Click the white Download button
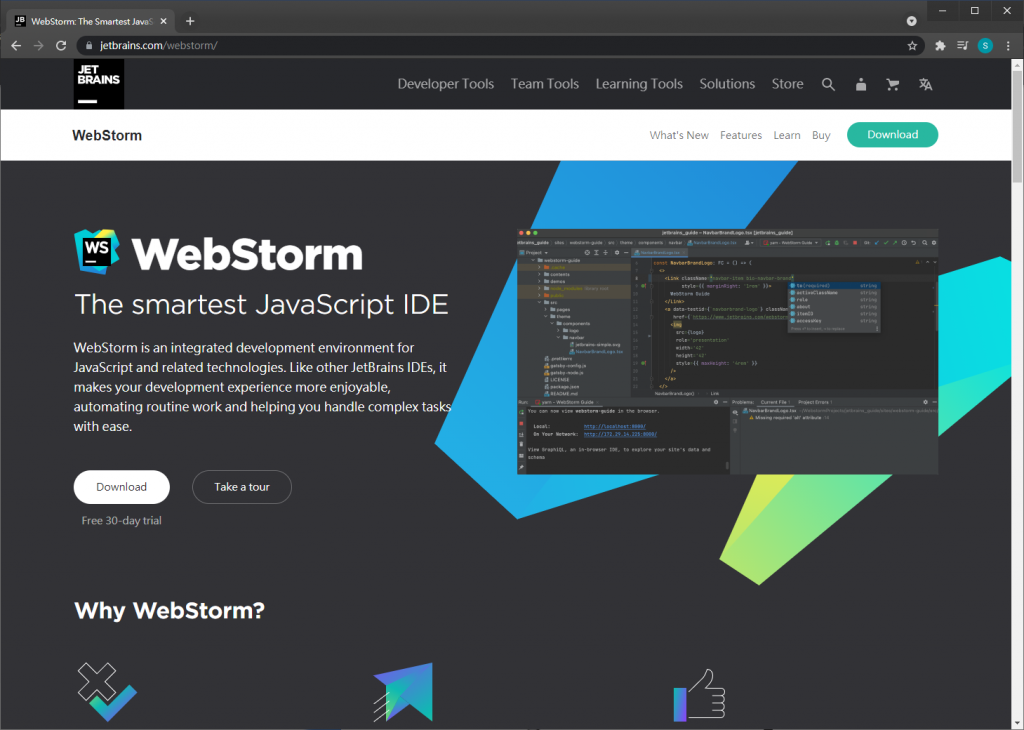Screen dimensions: 1024x730 121,487
